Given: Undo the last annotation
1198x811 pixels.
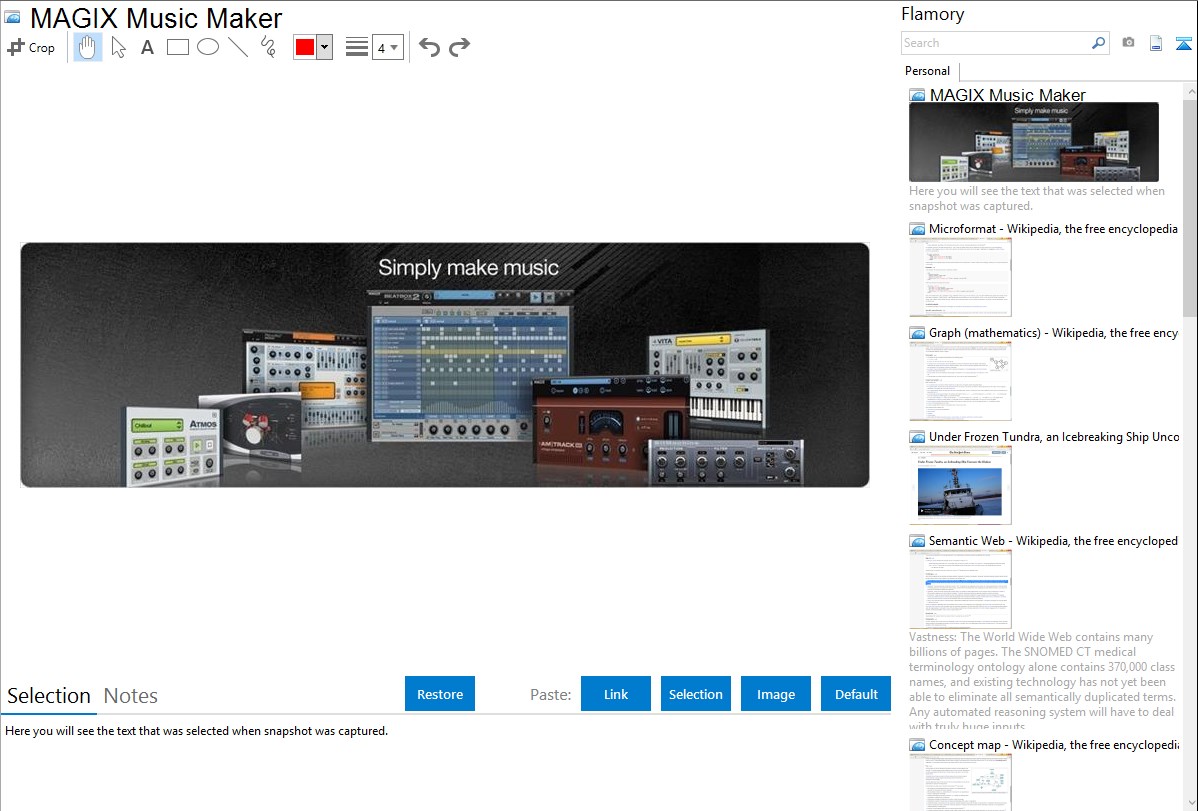Looking at the screenshot, I should point(429,47).
